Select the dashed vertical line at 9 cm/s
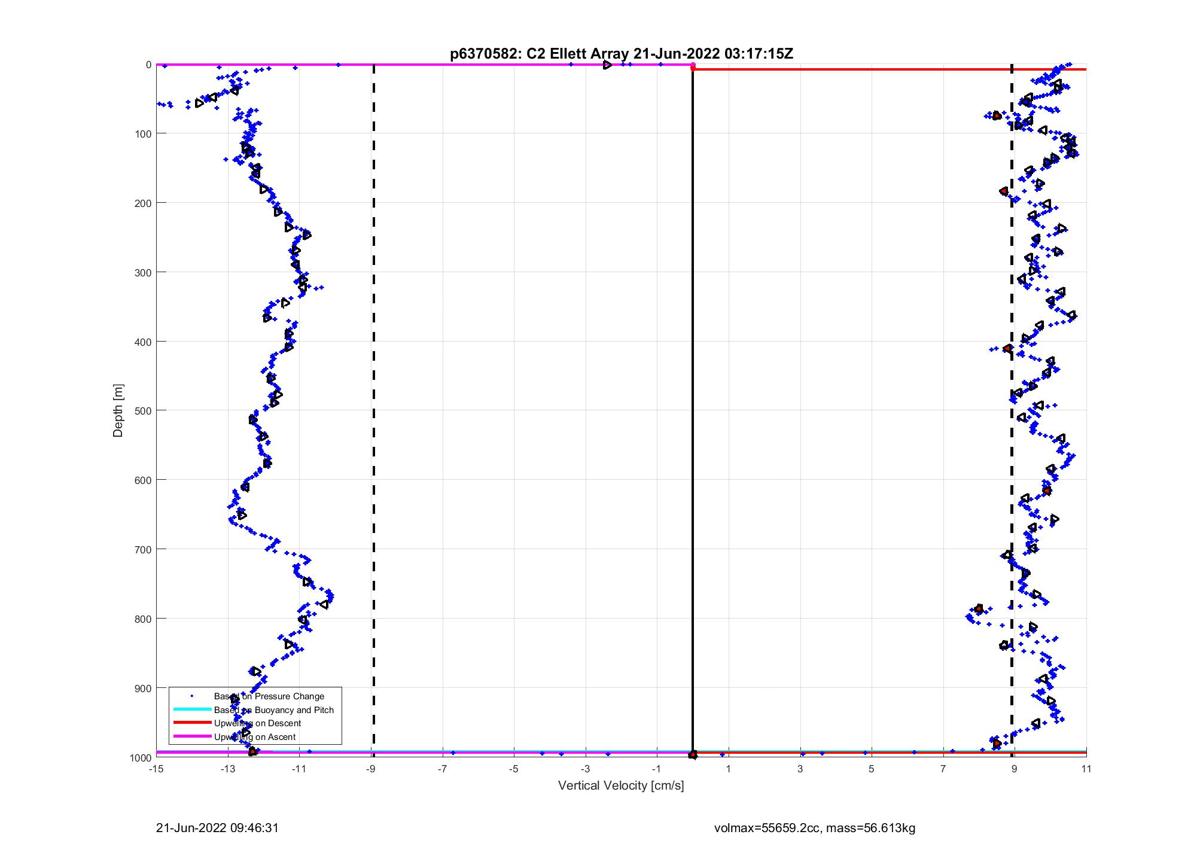The height and width of the screenshot is (851, 1200). point(1012,410)
